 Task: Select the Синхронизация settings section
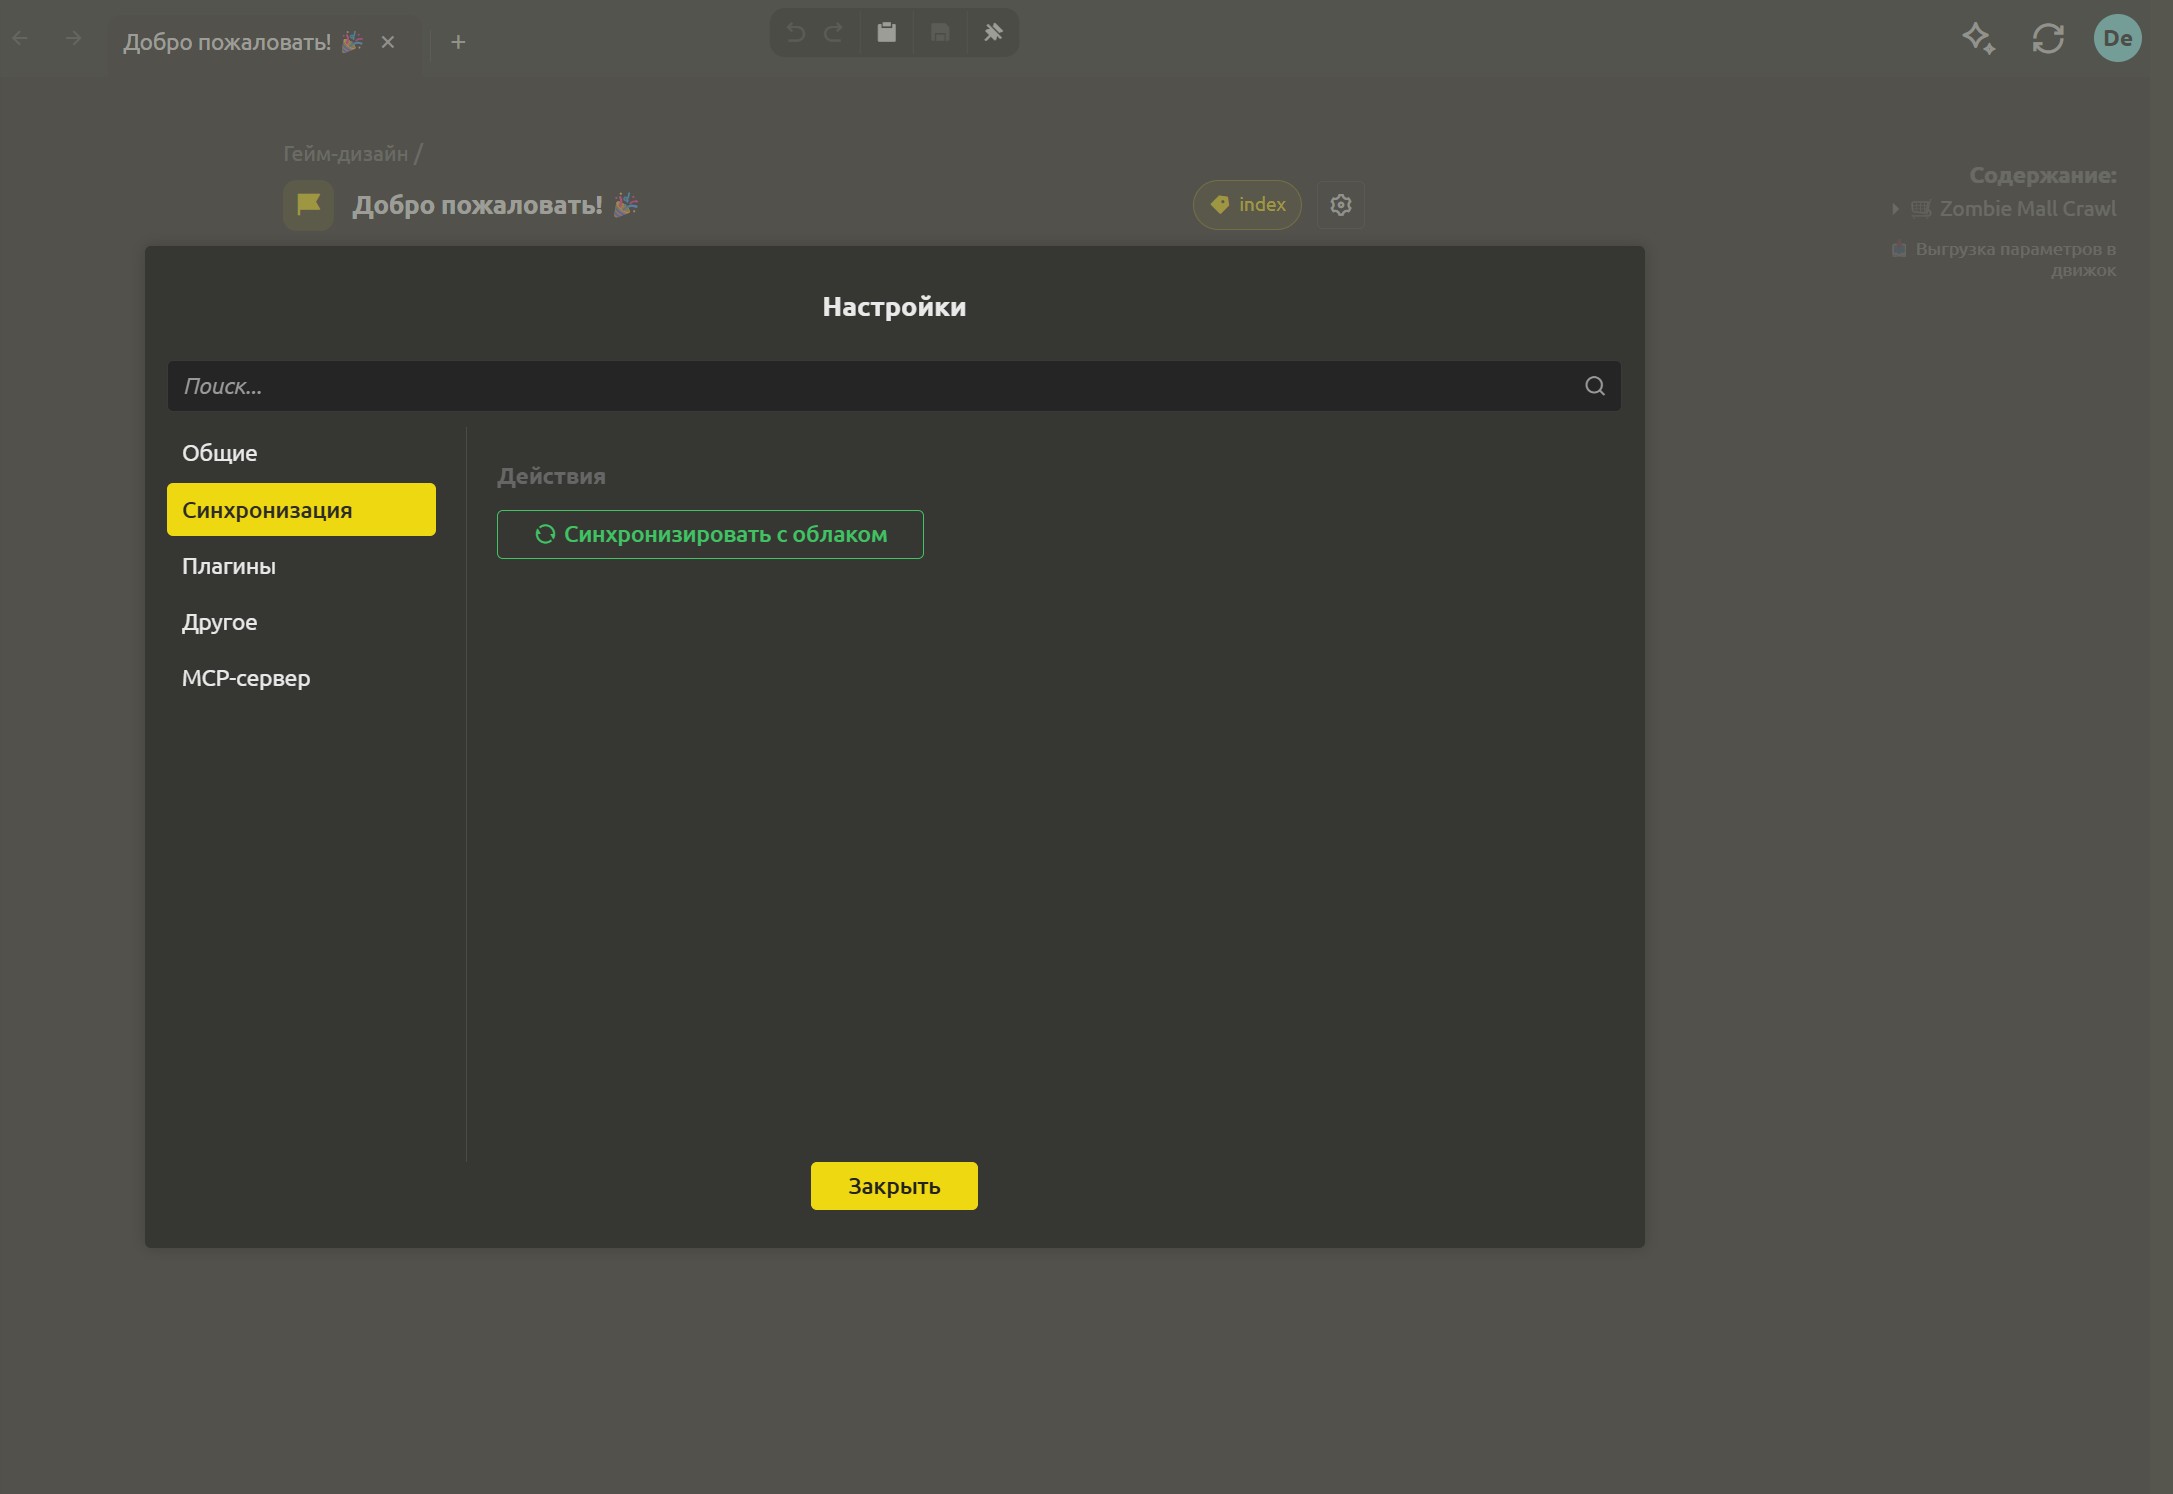[301, 510]
